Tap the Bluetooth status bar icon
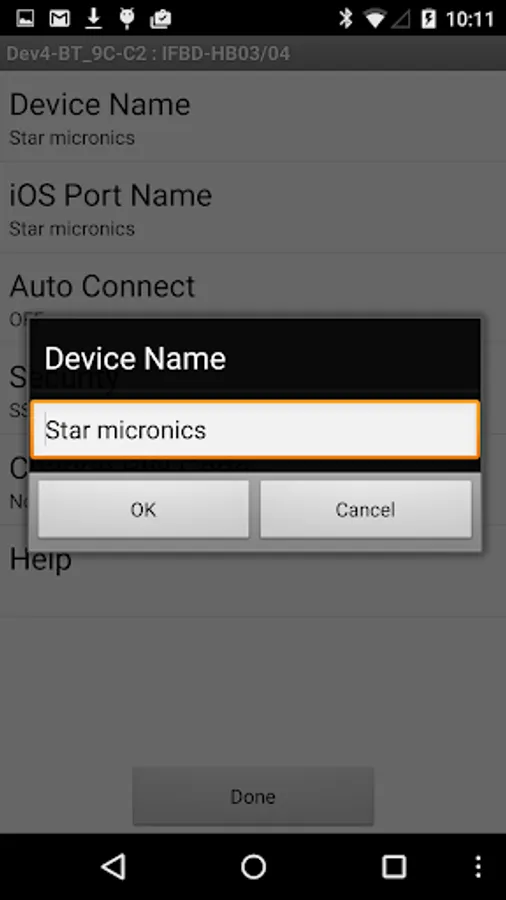506x900 pixels. [345, 18]
